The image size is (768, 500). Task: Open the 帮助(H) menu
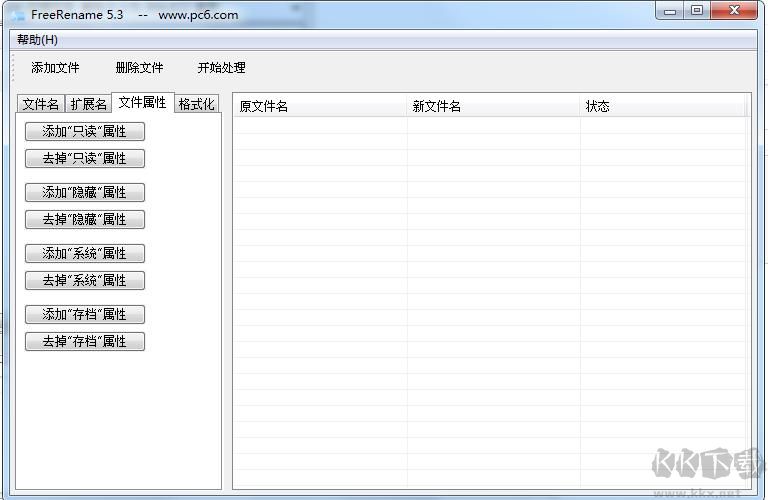click(x=37, y=40)
